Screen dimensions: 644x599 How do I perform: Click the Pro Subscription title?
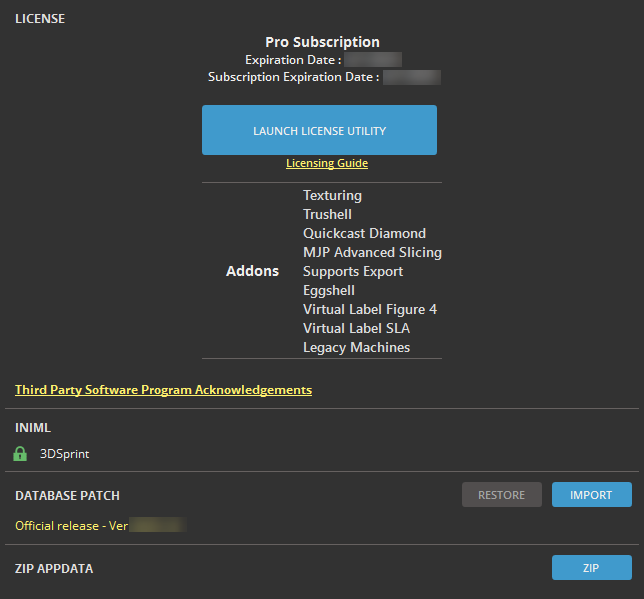click(322, 42)
